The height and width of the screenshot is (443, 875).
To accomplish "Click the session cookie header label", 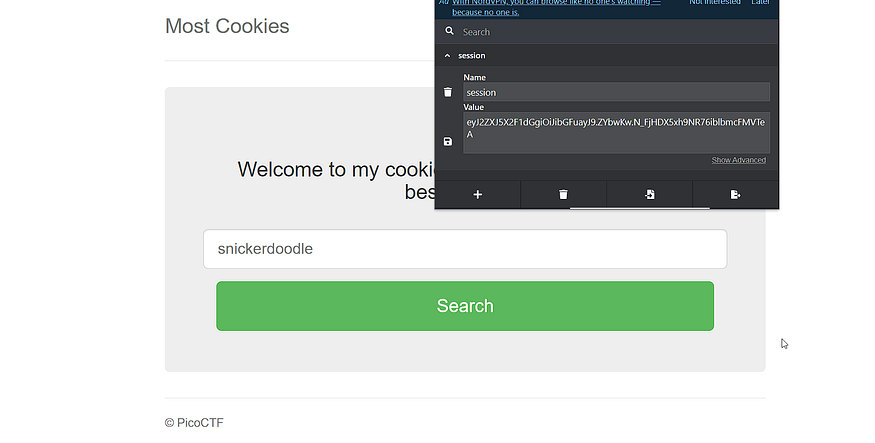I will pos(472,56).
